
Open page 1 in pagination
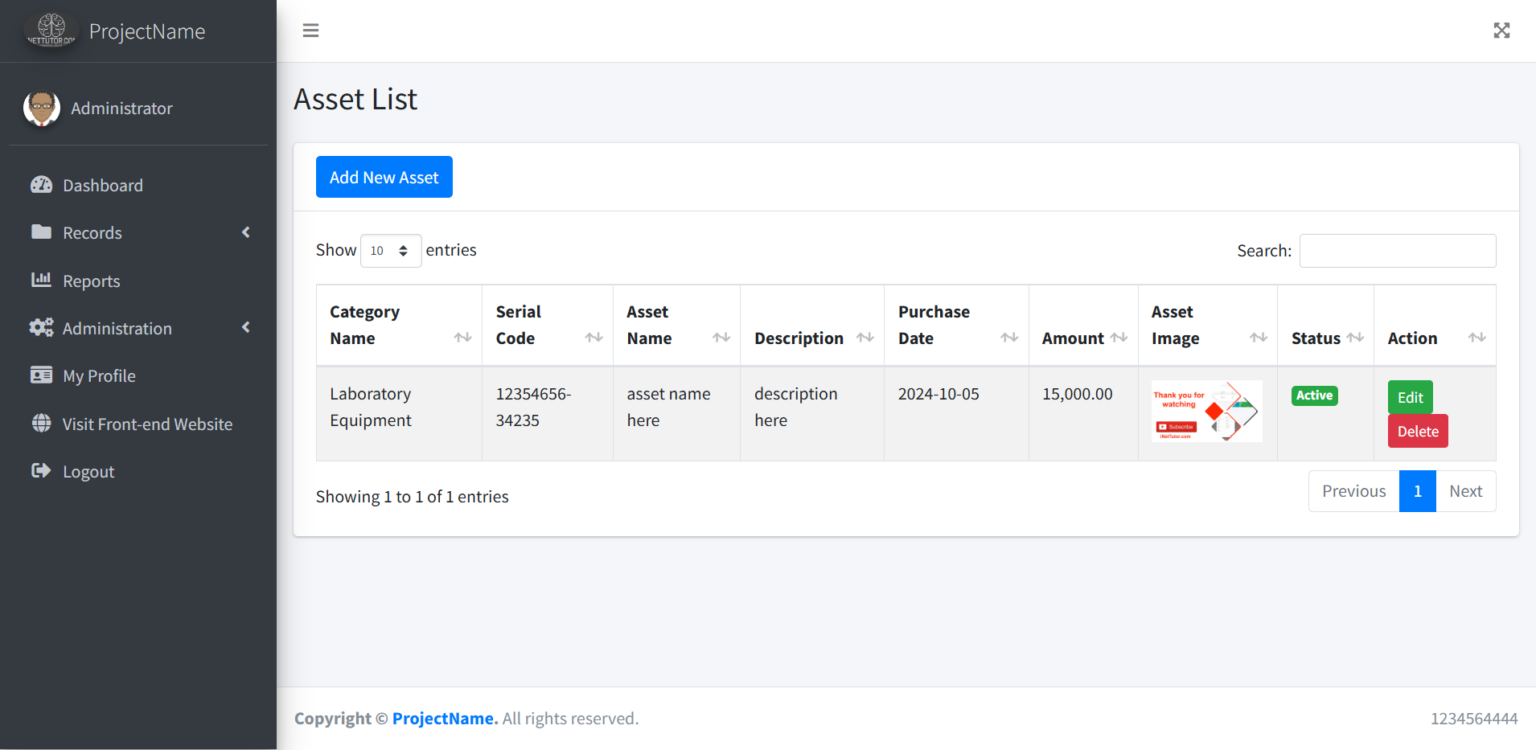coord(1417,491)
